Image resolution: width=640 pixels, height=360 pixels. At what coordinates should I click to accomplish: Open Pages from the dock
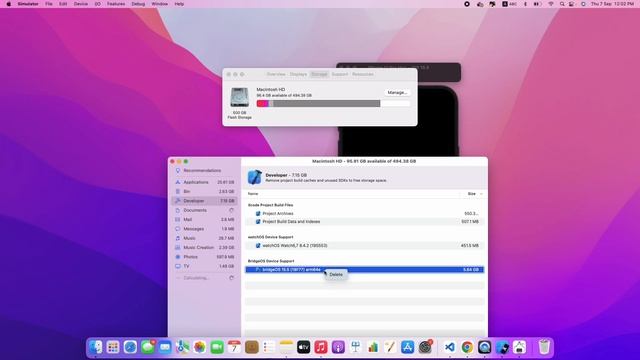(x=390, y=347)
